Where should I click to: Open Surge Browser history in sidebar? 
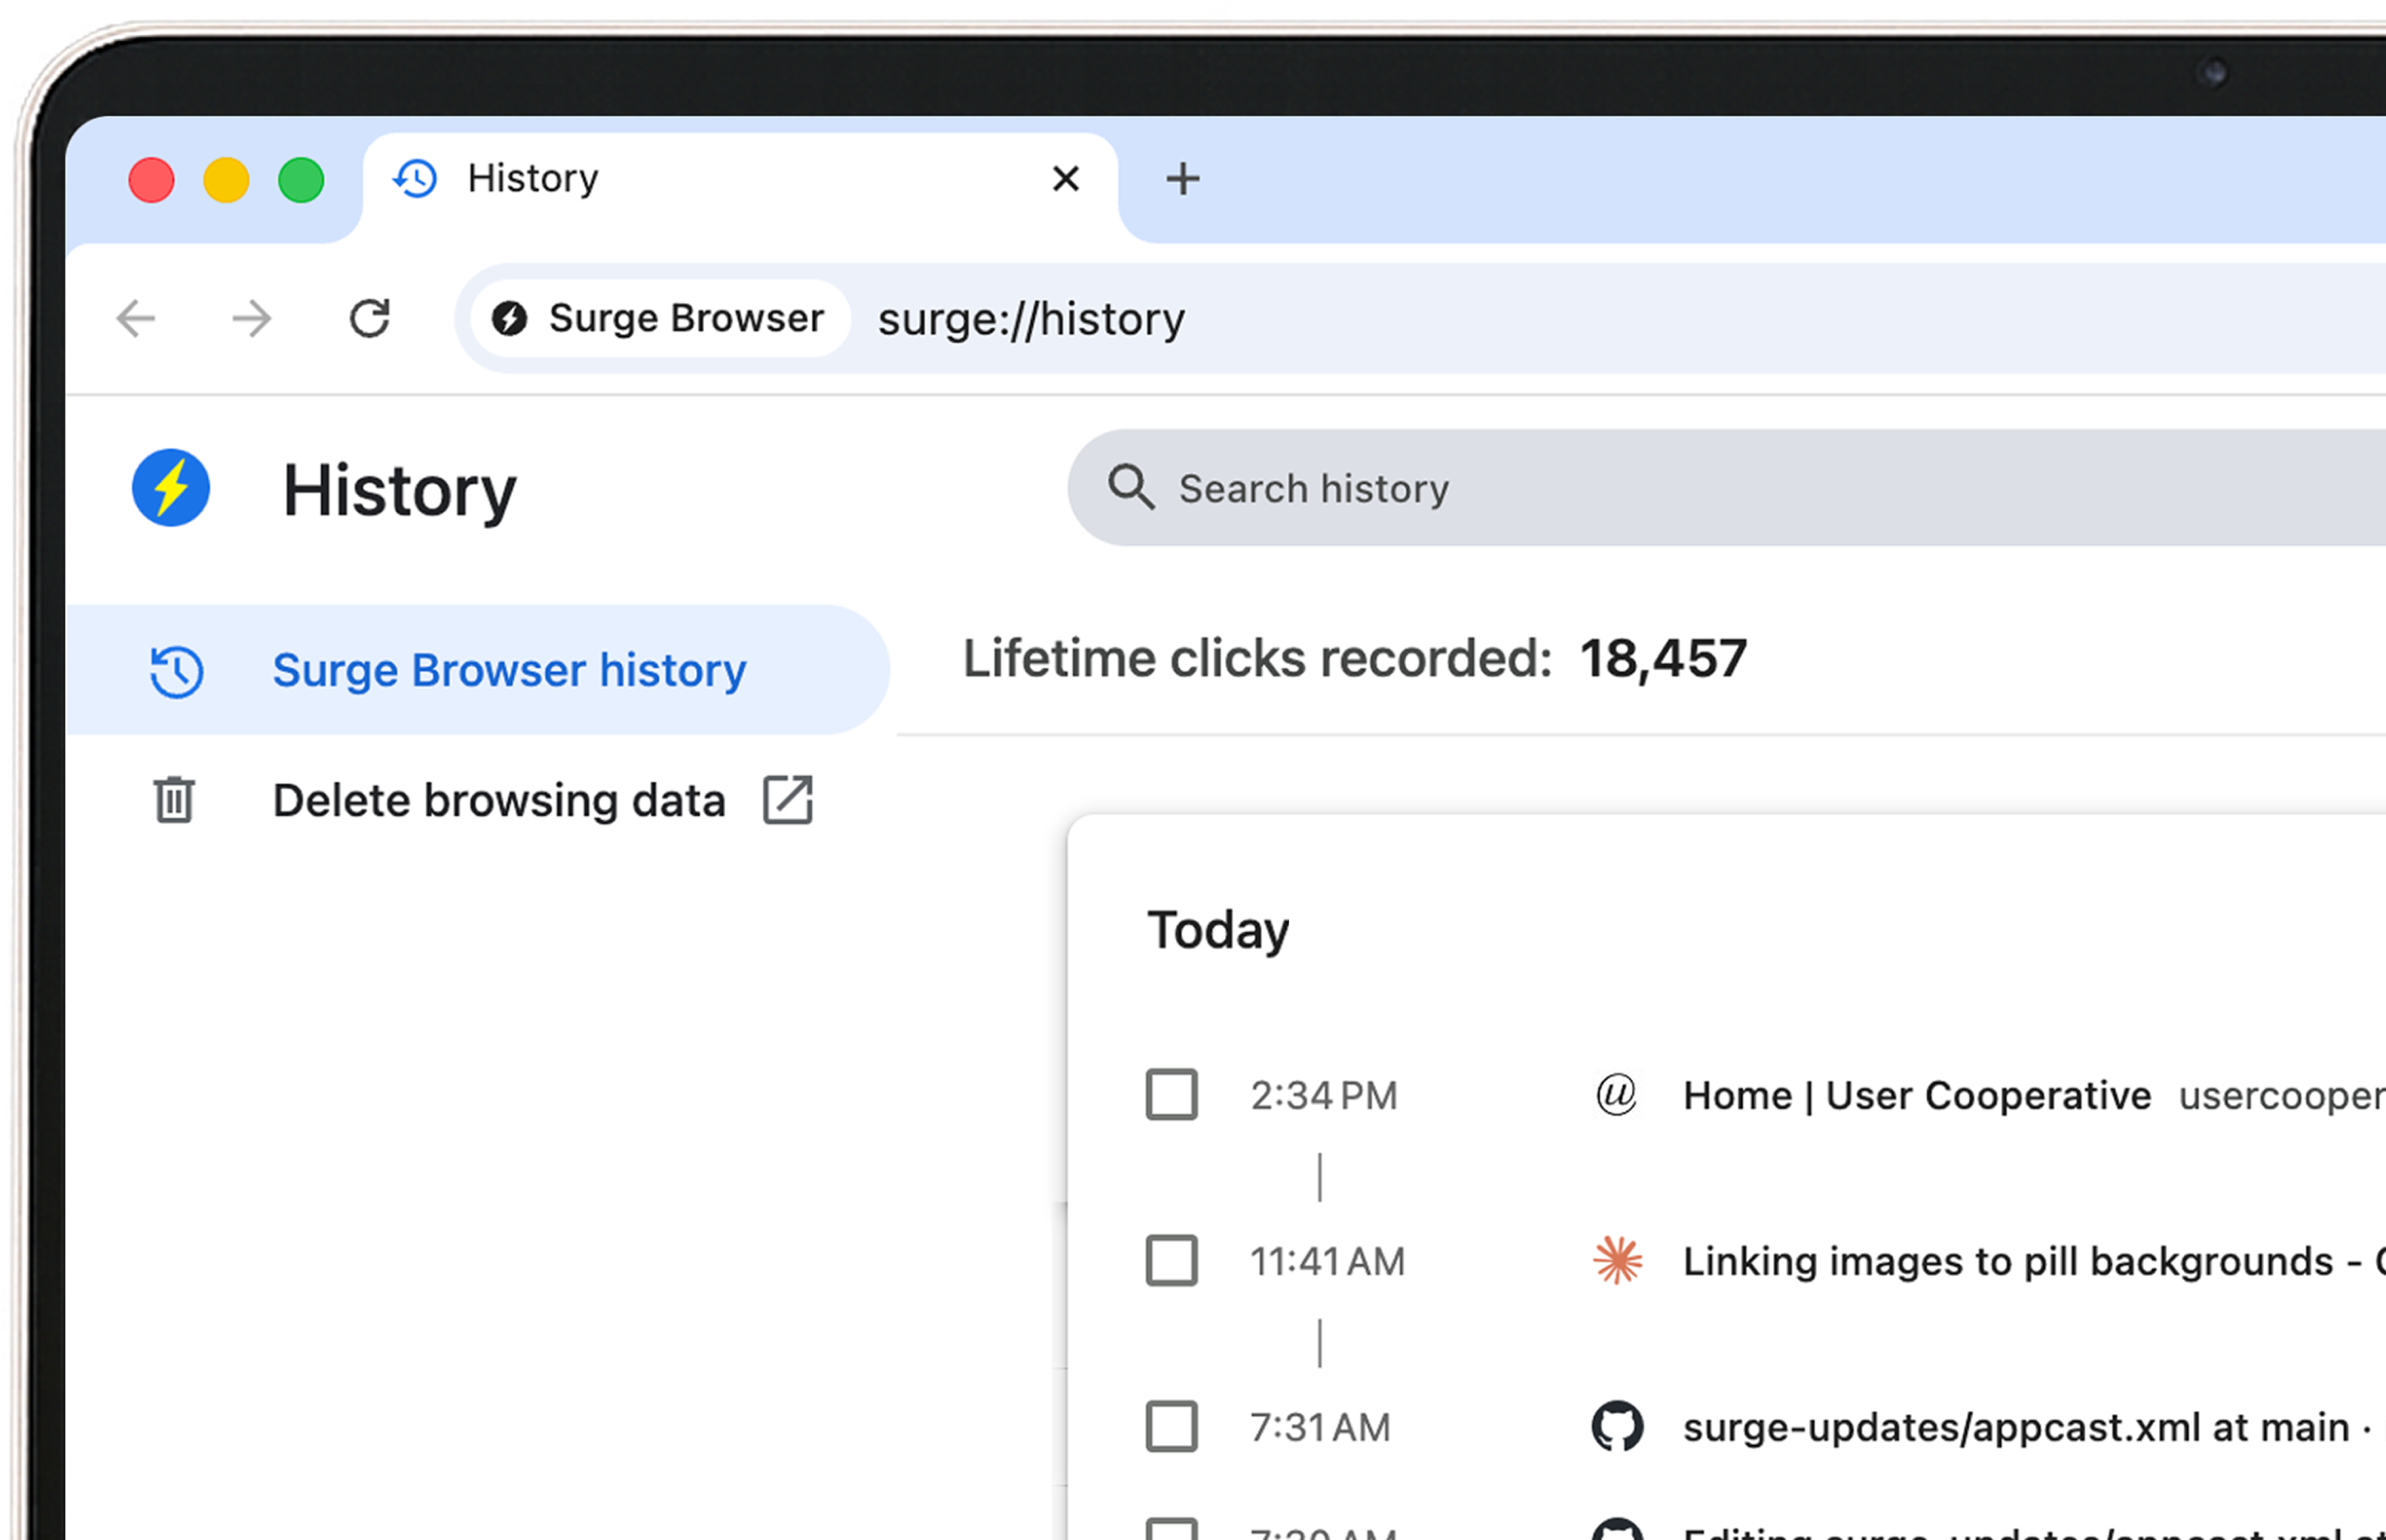coord(477,670)
